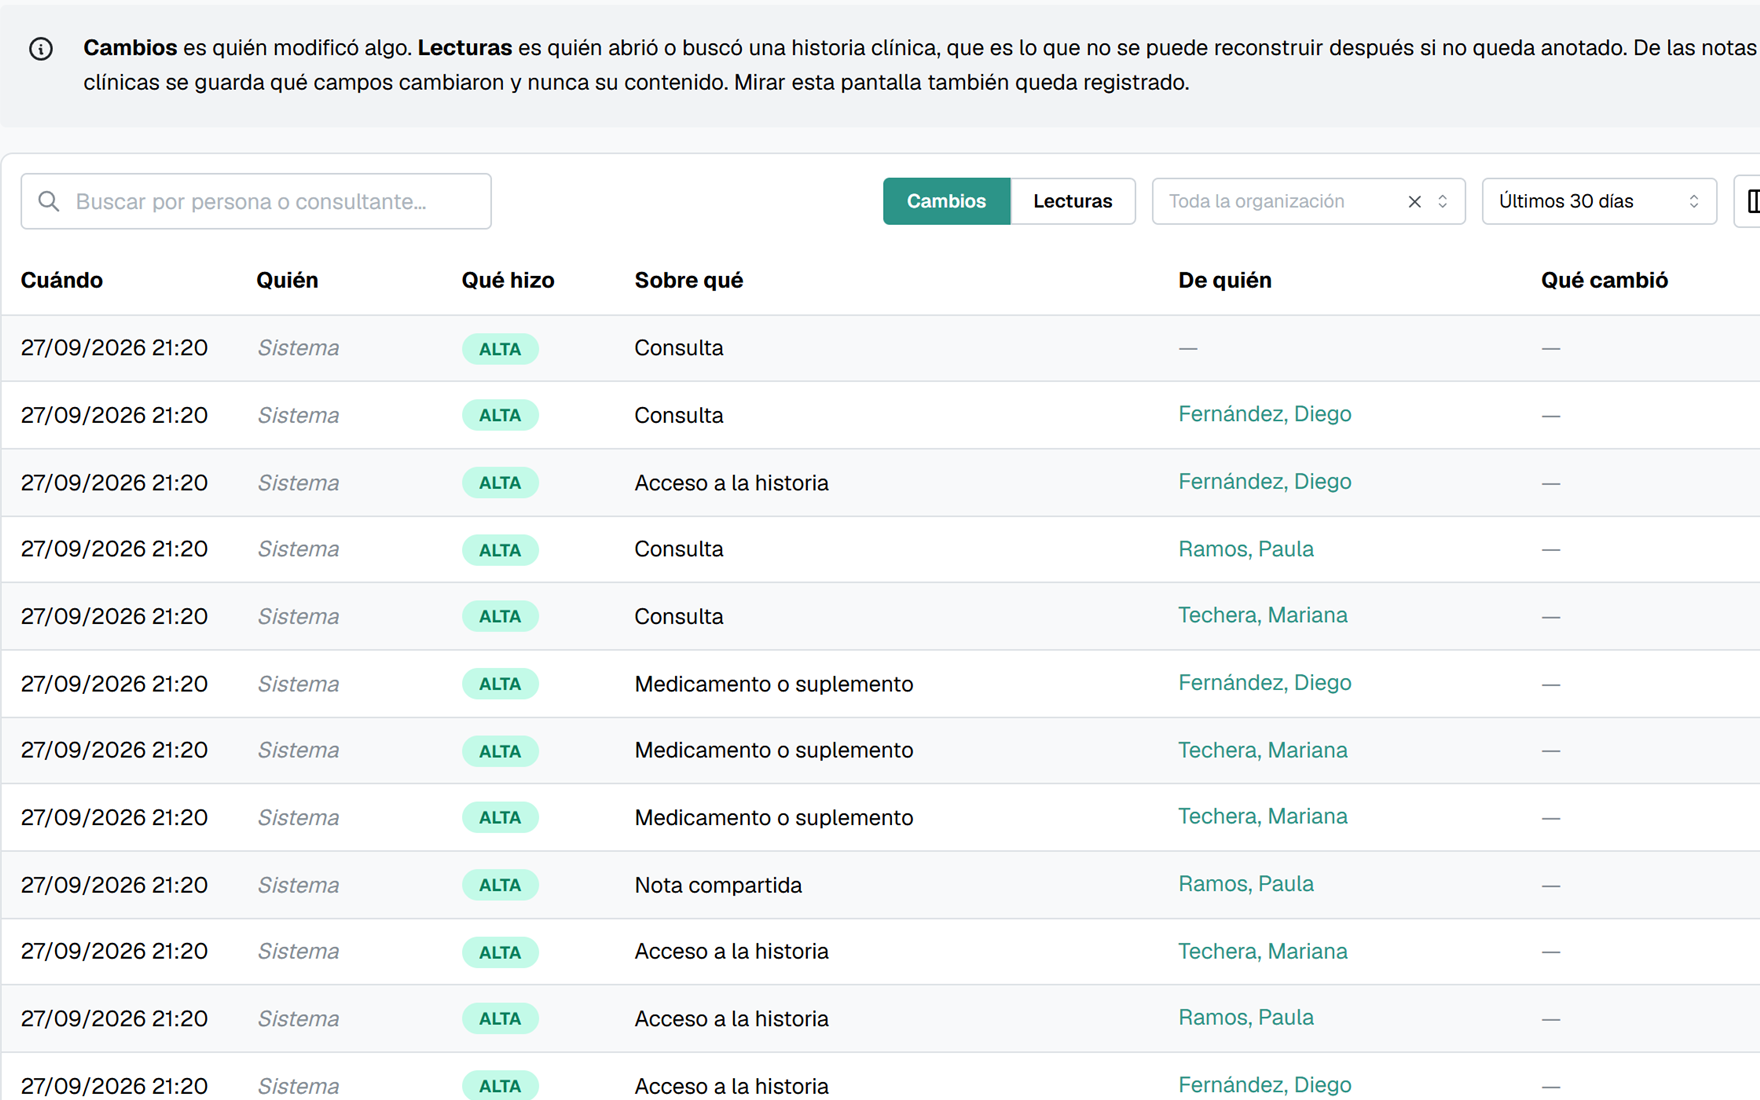Select the Nota compartida cell text

point(718,885)
